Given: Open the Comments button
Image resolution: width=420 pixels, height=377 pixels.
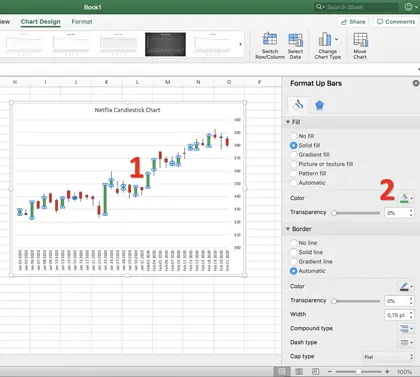Looking at the screenshot, I should pos(396,22).
